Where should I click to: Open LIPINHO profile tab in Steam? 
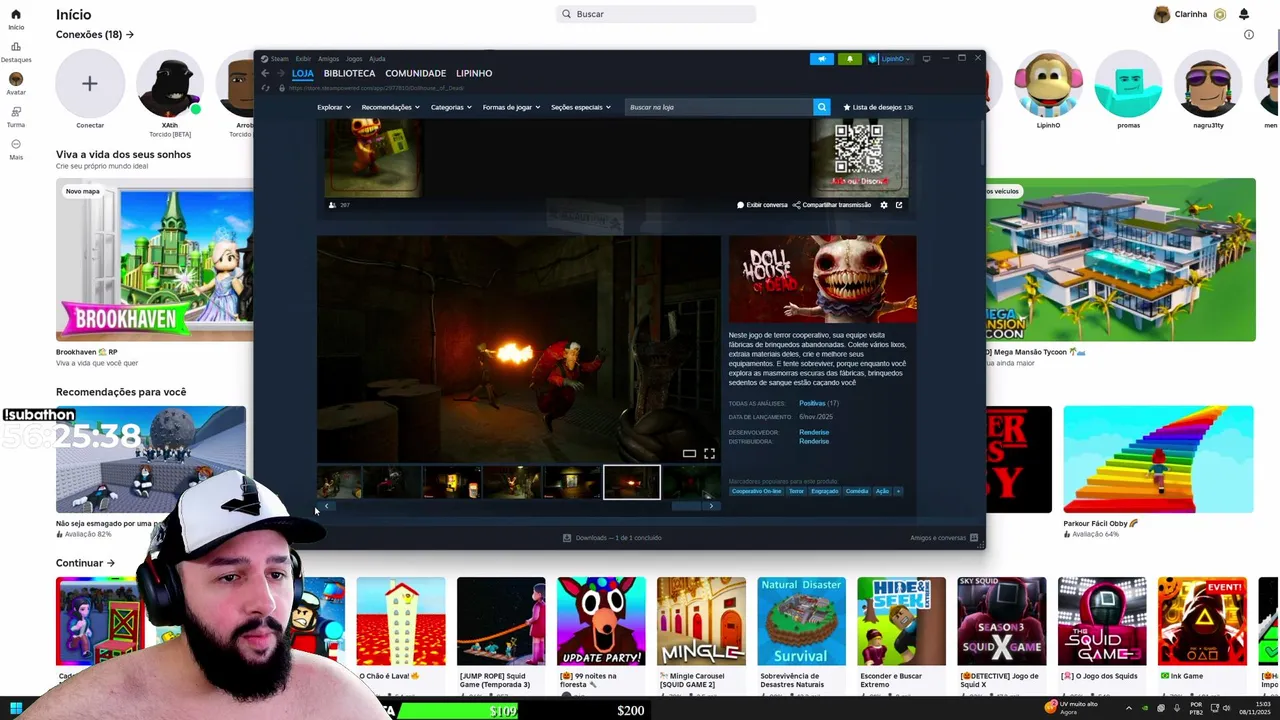point(474,73)
